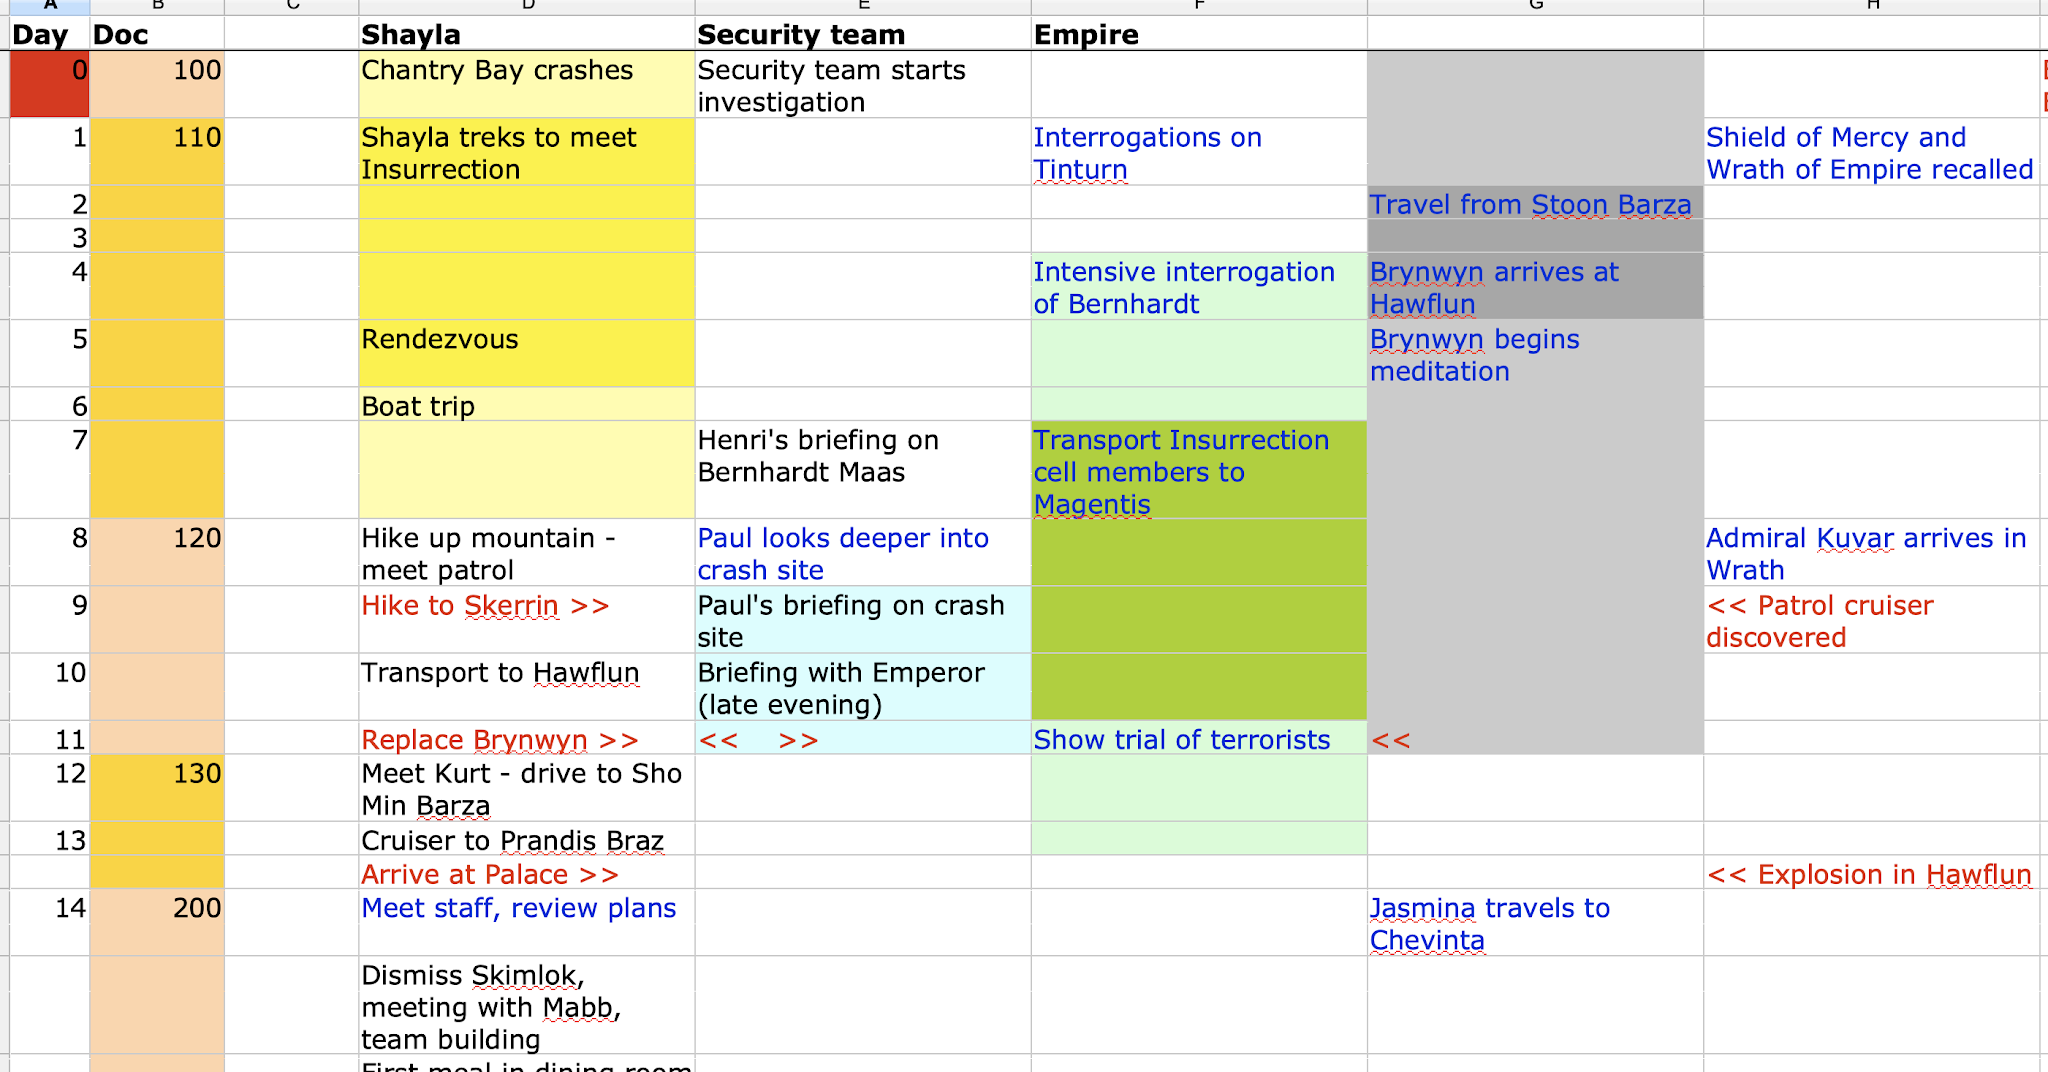Select the 'Day' header cell
This screenshot has width=2048, height=1072.
(x=49, y=34)
